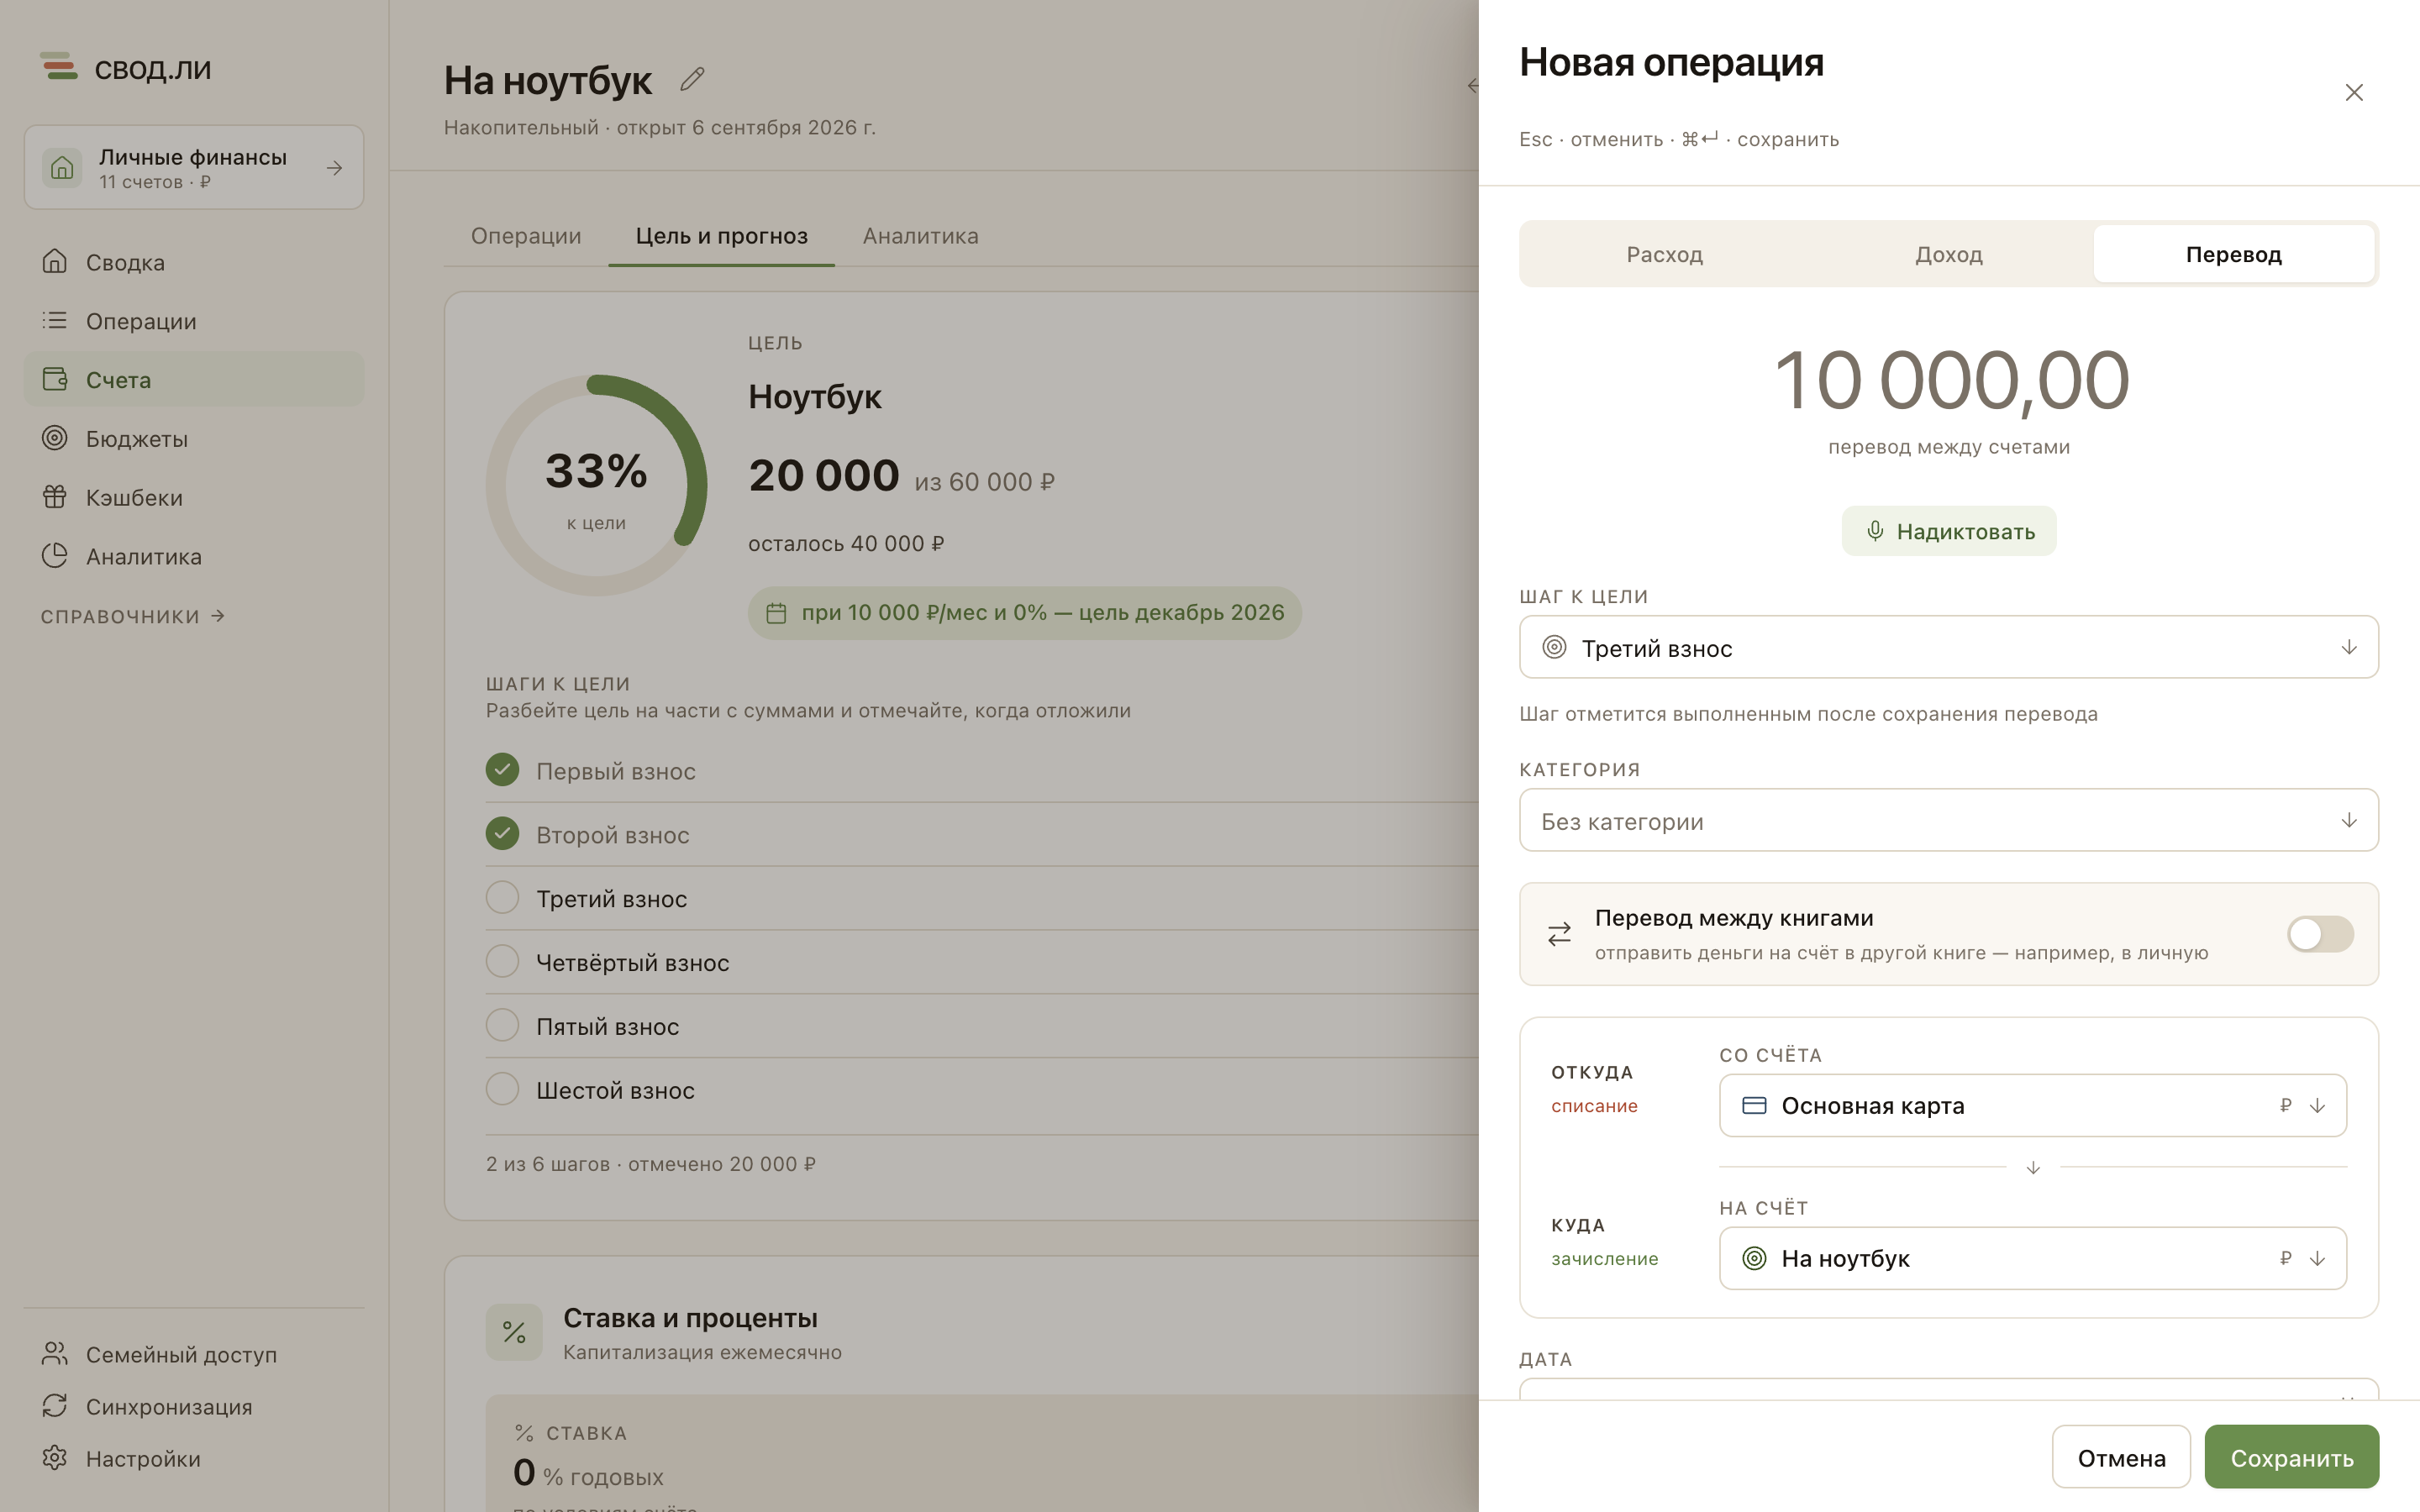The height and width of the screenshot is (1512, 2420).
Task: Uncheck the Второй взнос step
Action: click(x=502, y=833)
